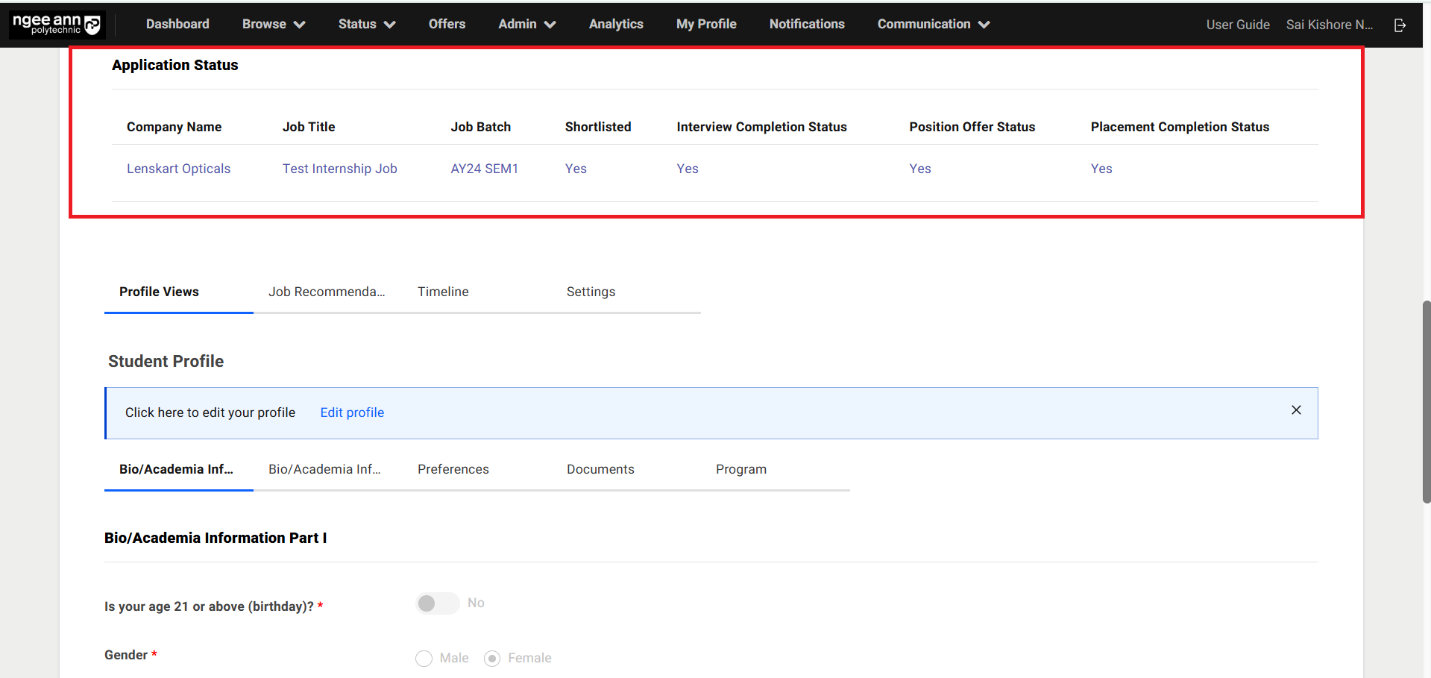Click the vertical page scrollbar

[1425, 400]
